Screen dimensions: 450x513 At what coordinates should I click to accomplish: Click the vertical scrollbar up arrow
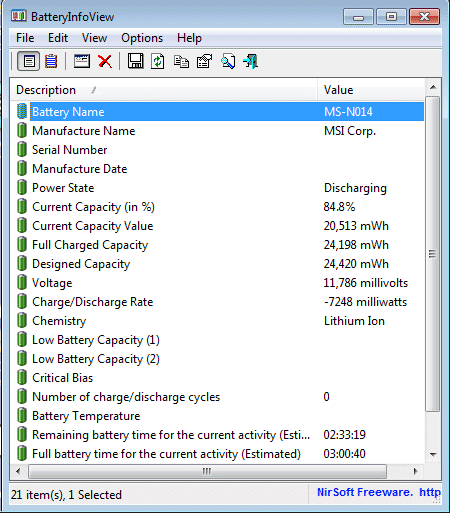pos(433,87)
